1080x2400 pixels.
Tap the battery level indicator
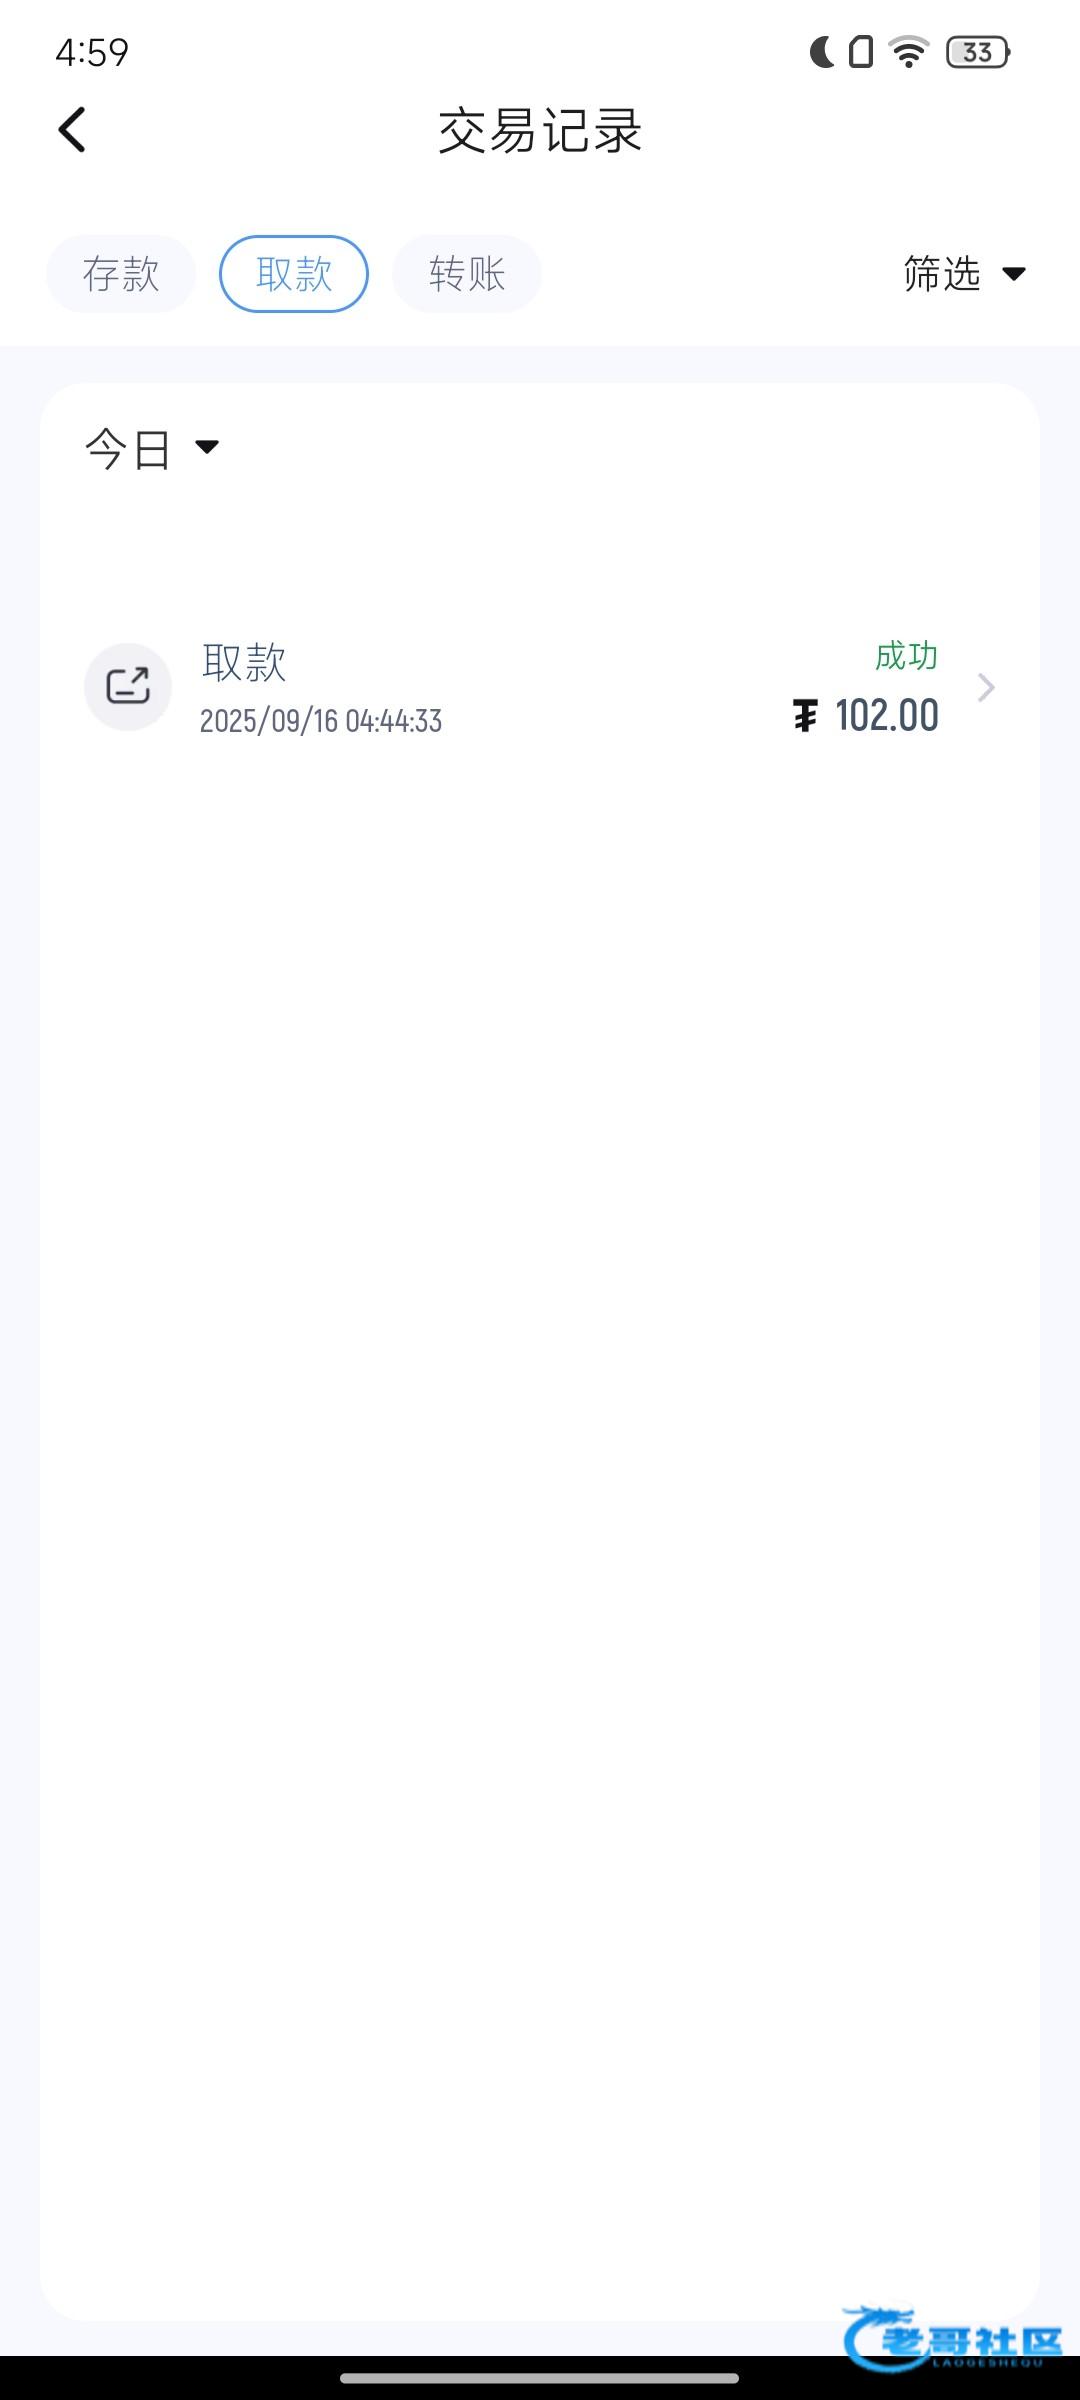(978, 52)
